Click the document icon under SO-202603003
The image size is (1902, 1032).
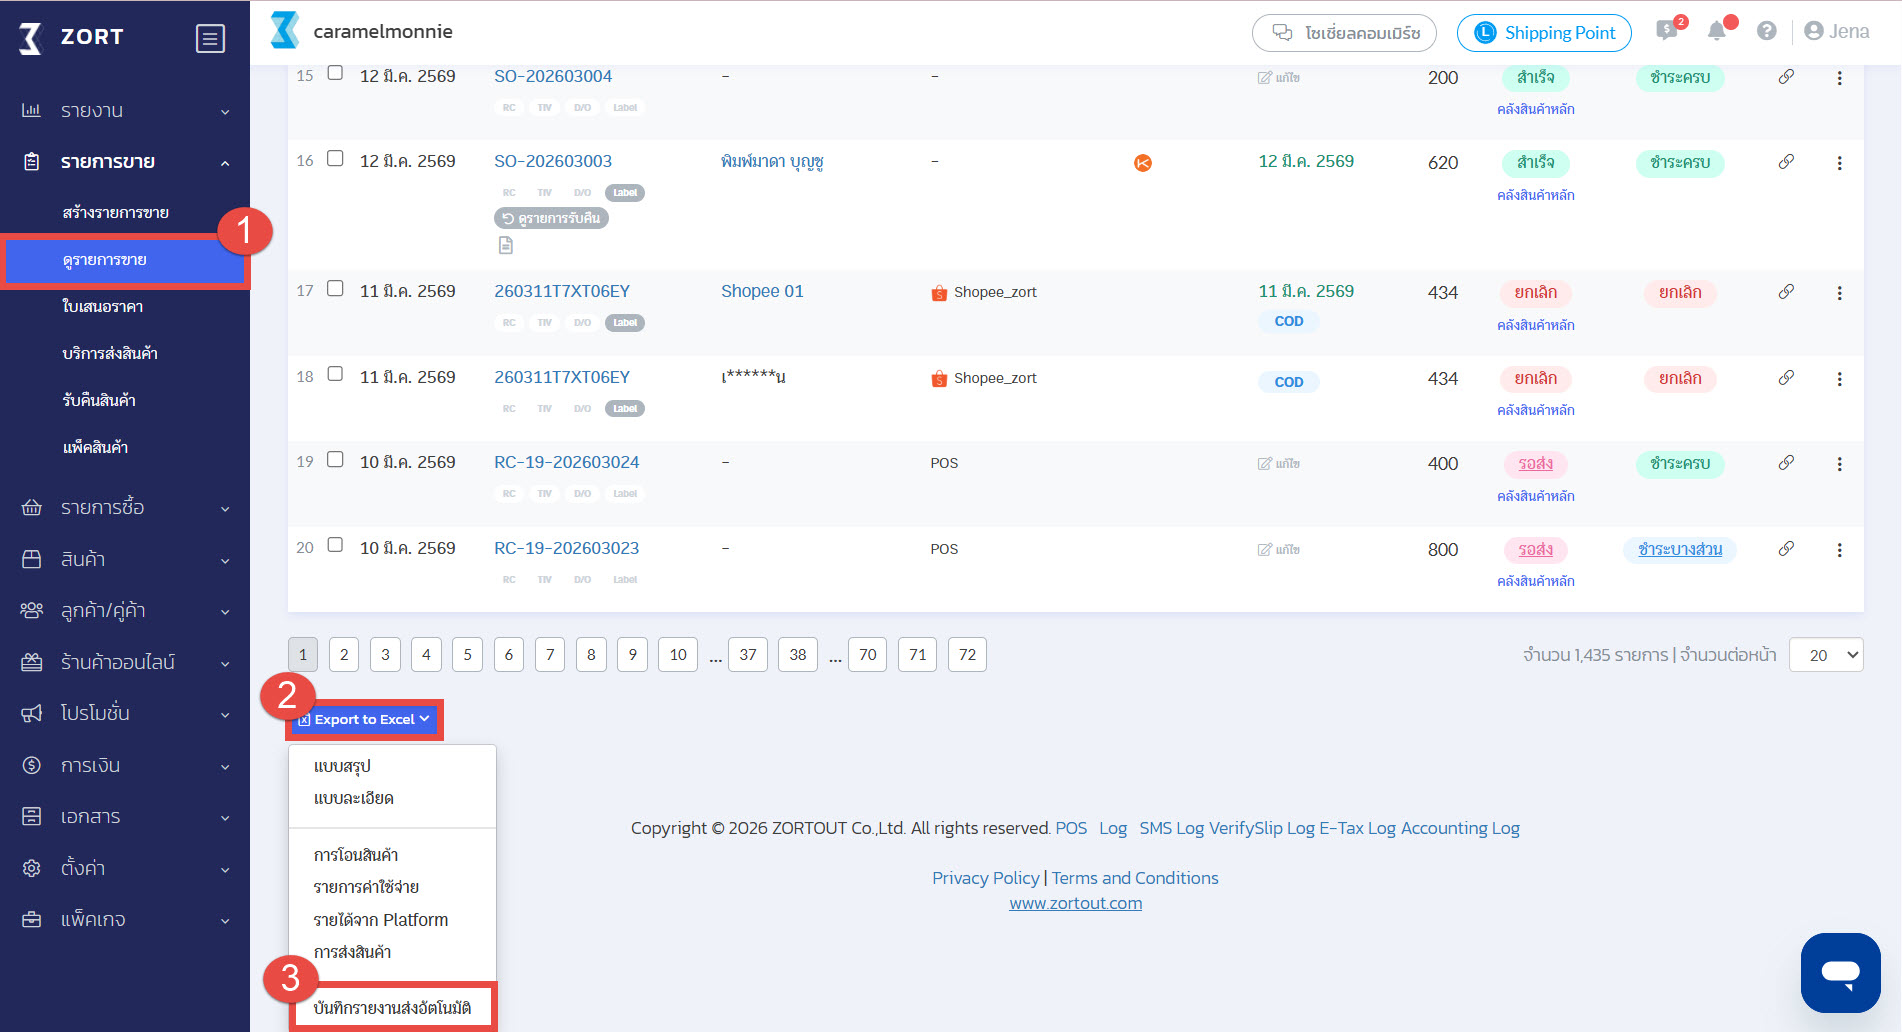pyautogui.click(x=506, y=245)
